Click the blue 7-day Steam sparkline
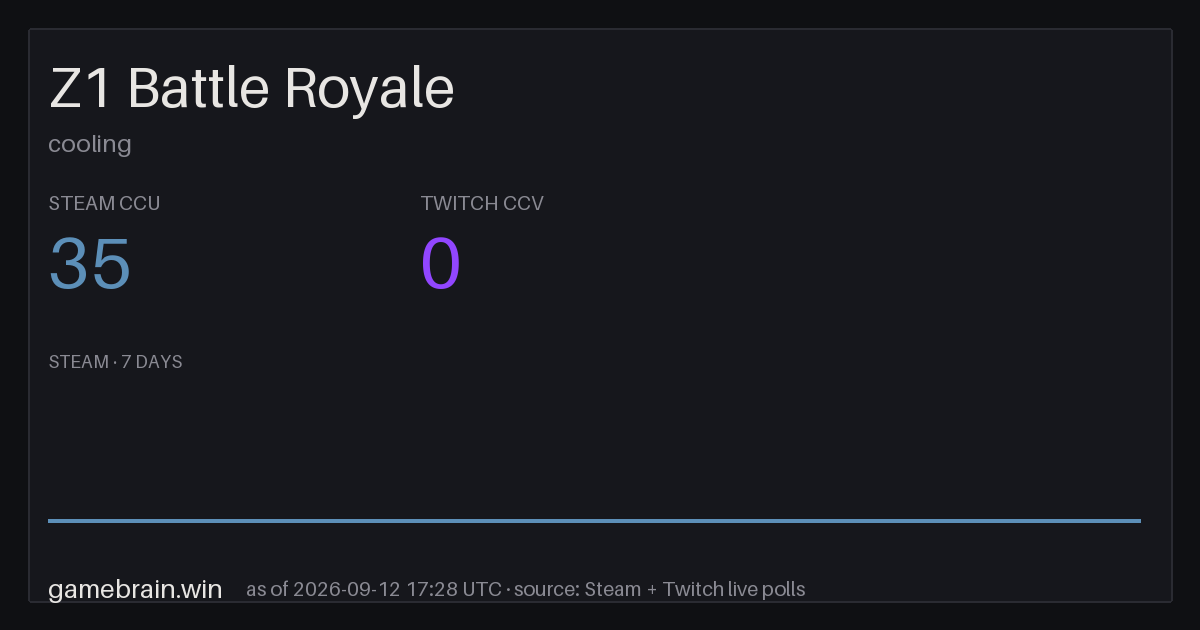Viewport: 1200px width, 630px height. 594,520
